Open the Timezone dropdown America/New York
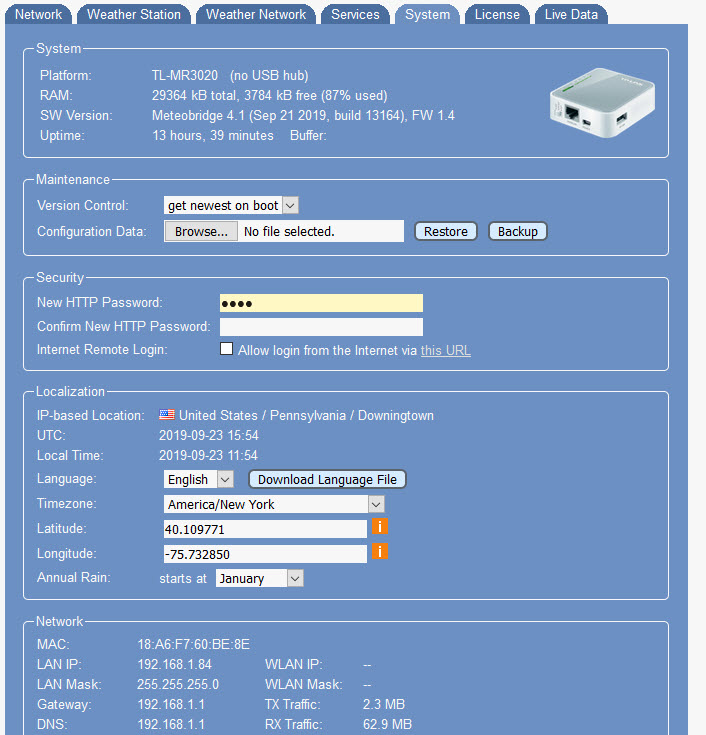Image resolution: width=706 pixels, height=735 pixels. click(x=274, y=504)
